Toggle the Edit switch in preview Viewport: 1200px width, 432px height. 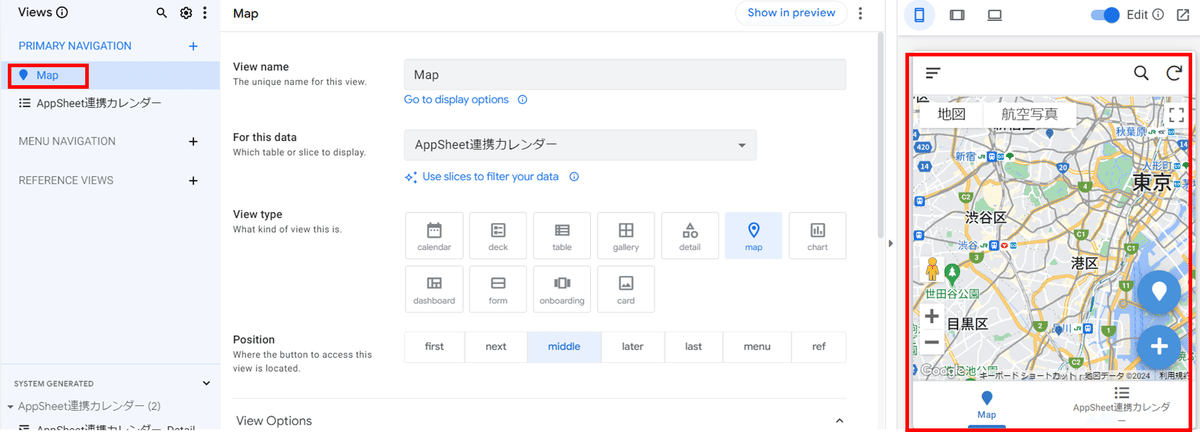(x=1105, y=15)
